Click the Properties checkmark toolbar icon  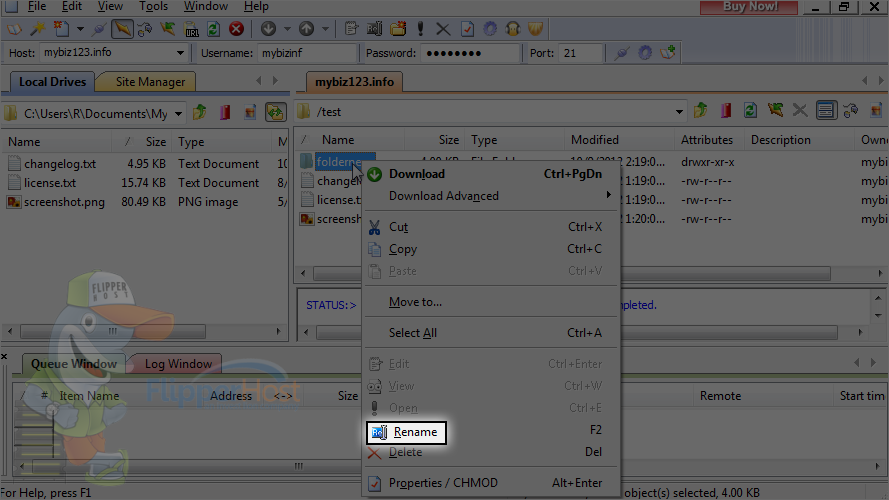coord(467,28)
